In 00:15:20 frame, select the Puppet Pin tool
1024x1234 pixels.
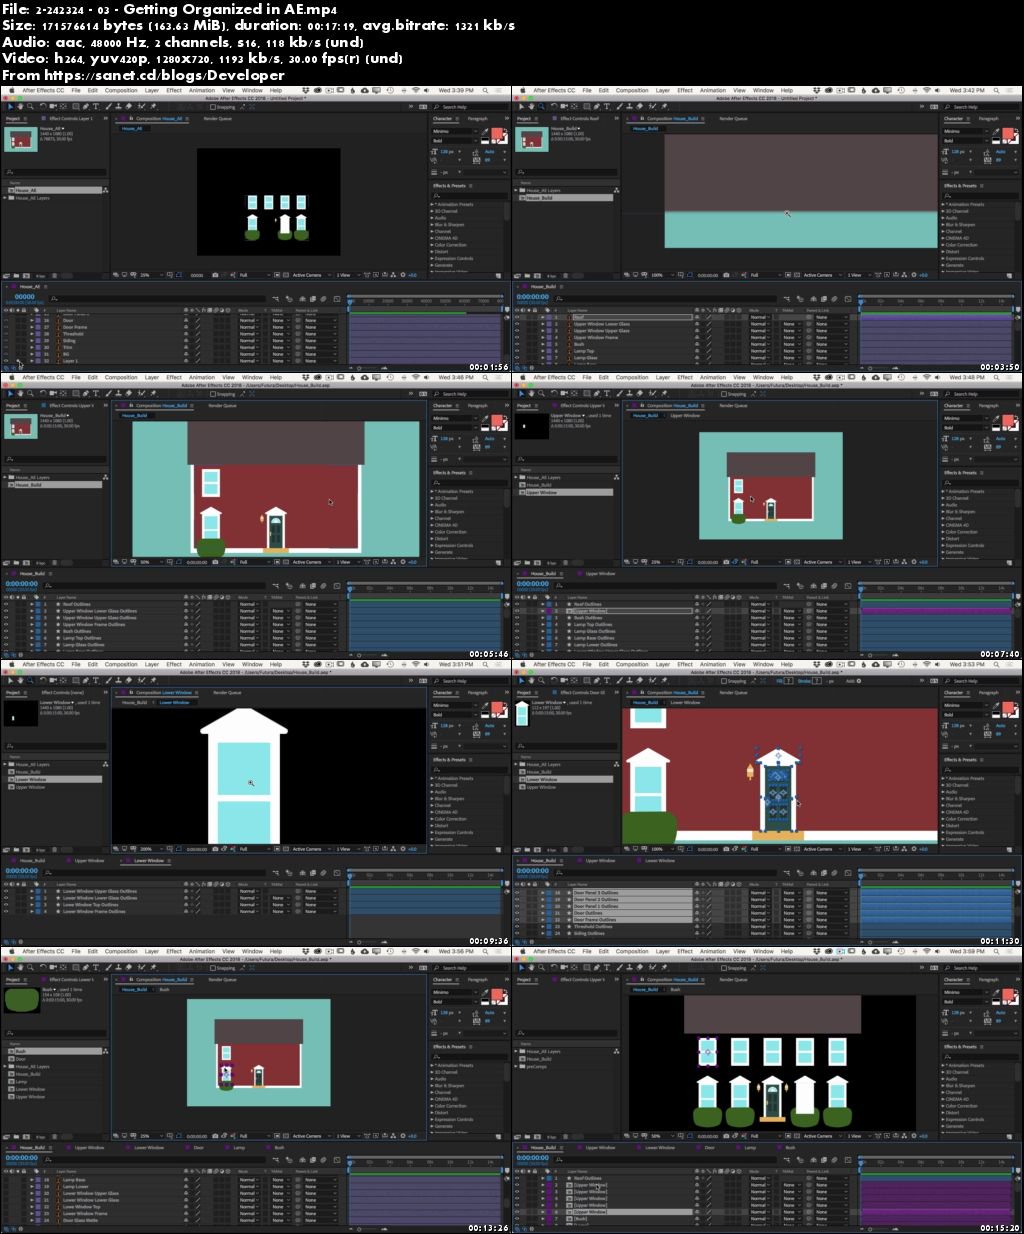tap(664, 968)
